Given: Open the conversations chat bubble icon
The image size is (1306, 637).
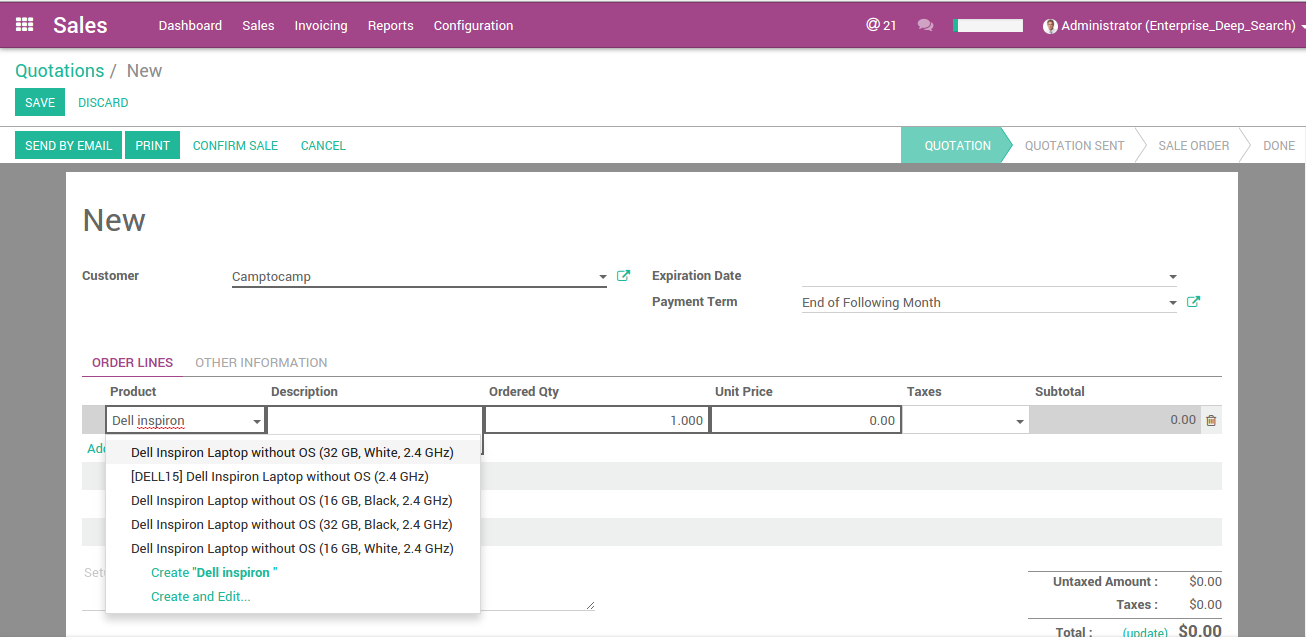Looking at the screenshot, I should tap(925, 25).
